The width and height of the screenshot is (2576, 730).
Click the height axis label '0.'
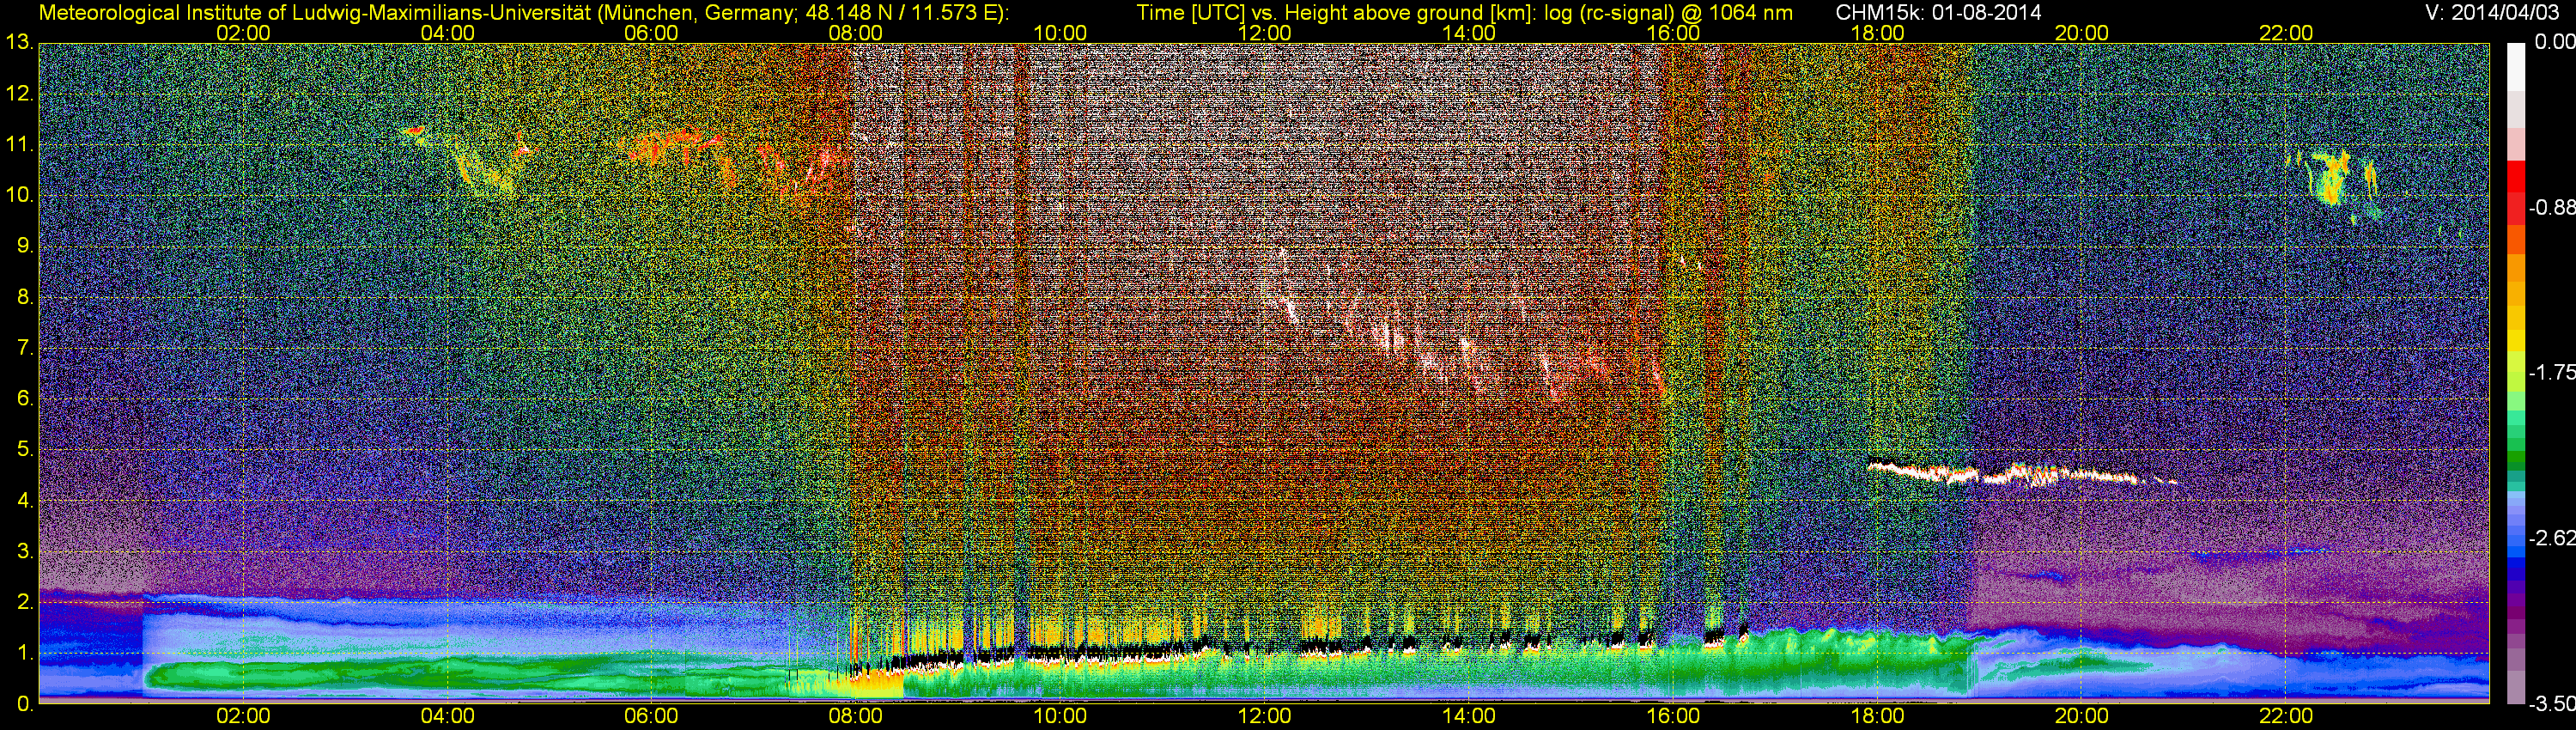pyautogui.click(x=26, y=704)
